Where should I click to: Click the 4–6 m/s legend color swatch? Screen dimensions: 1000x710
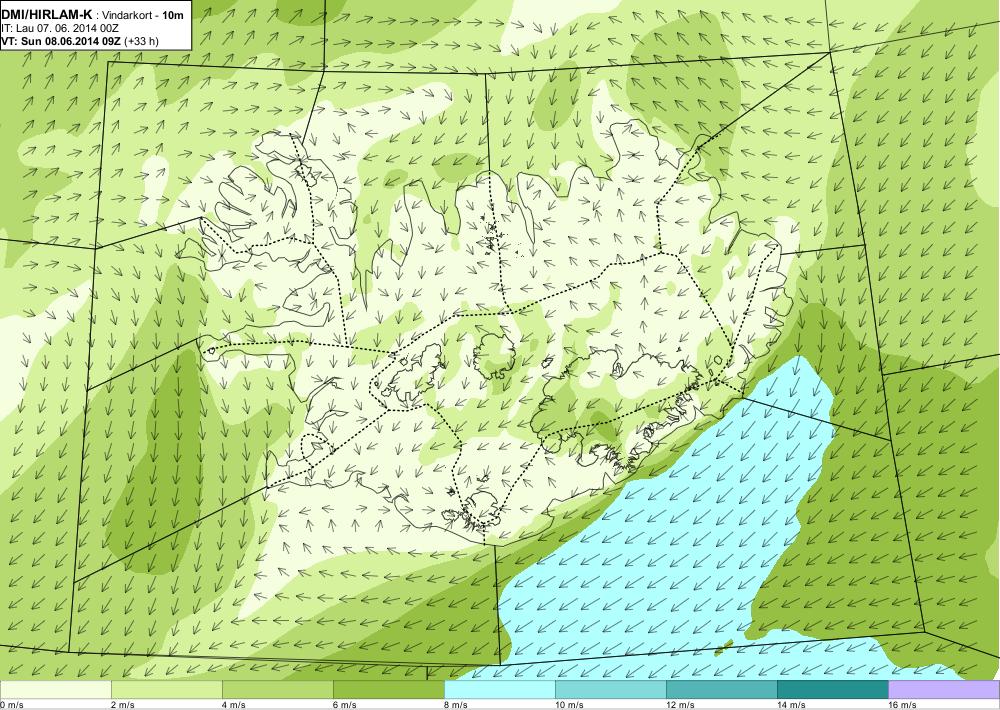click(x=278, y=690)
